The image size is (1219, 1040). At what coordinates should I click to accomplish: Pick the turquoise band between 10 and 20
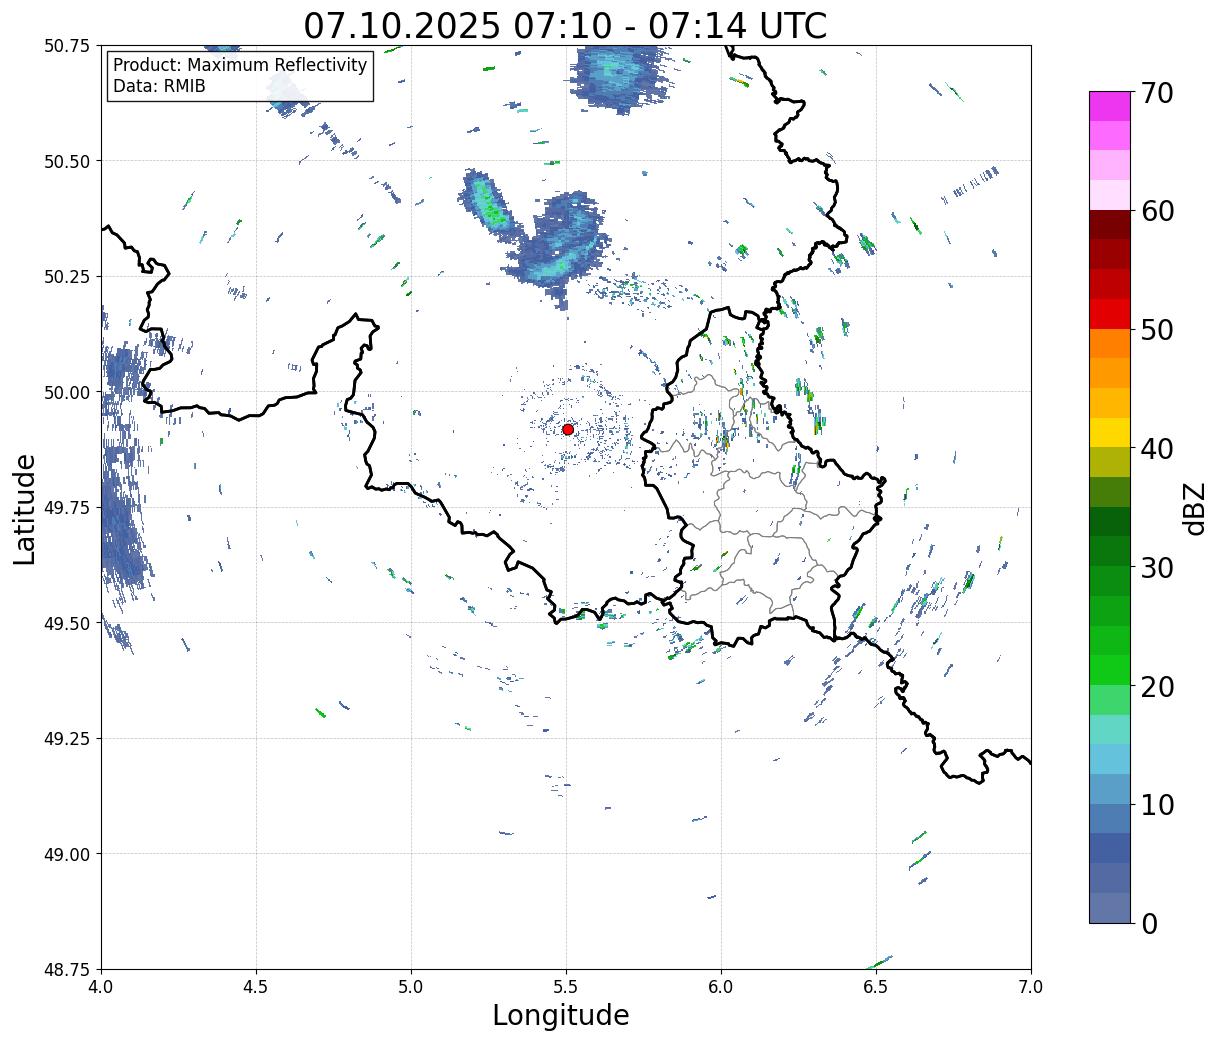[1110, 729]
